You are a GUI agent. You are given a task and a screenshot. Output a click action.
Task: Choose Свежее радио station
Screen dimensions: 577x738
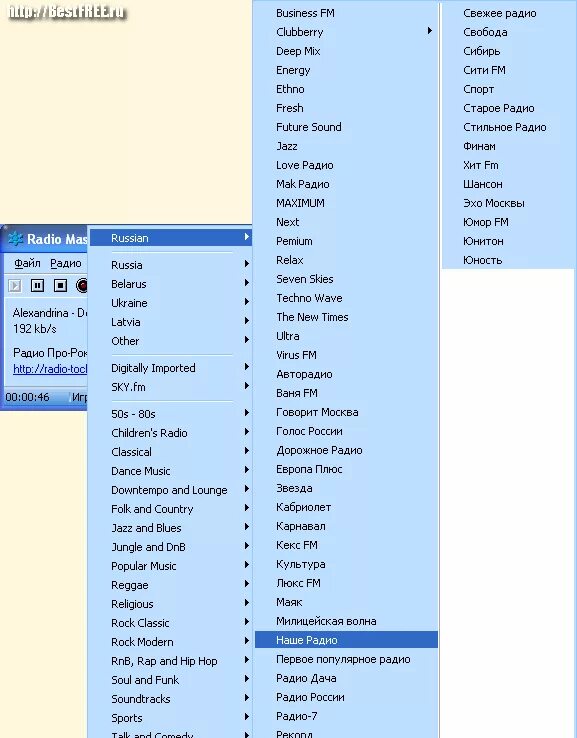click(x=509, y=13)
